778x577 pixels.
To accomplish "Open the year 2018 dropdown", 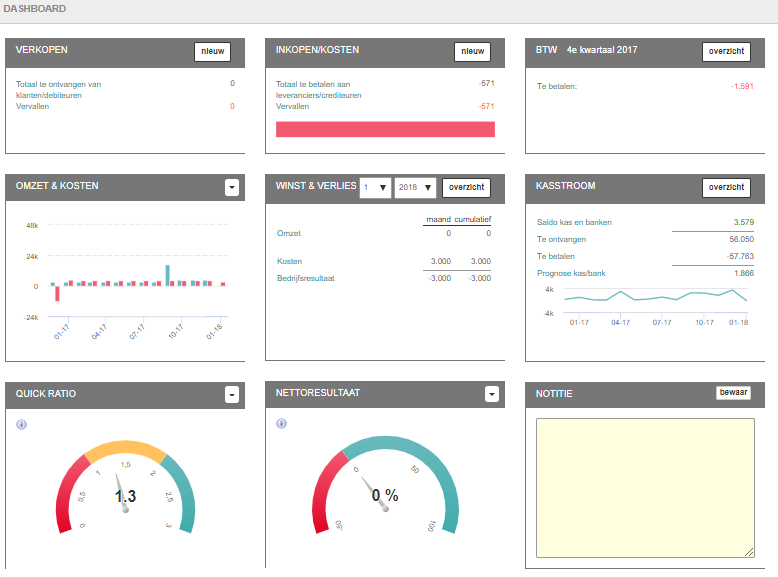I will [x=415, y=187].
